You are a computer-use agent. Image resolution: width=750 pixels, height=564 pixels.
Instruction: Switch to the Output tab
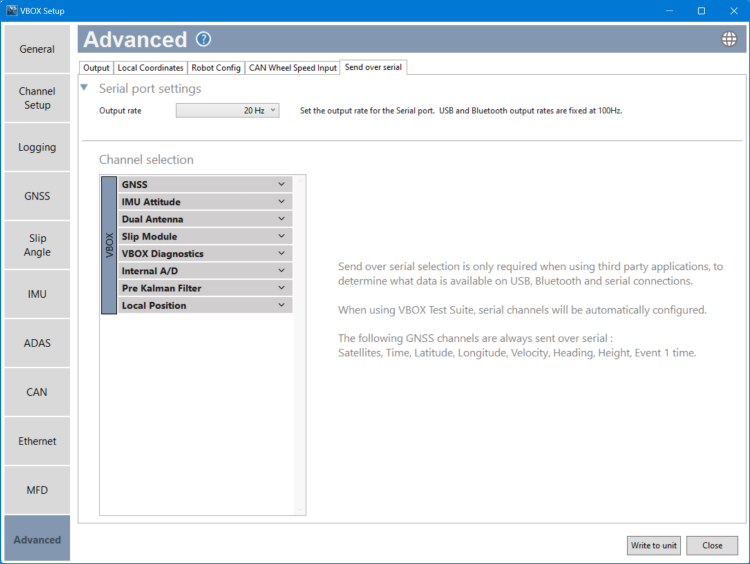[96, 68]
